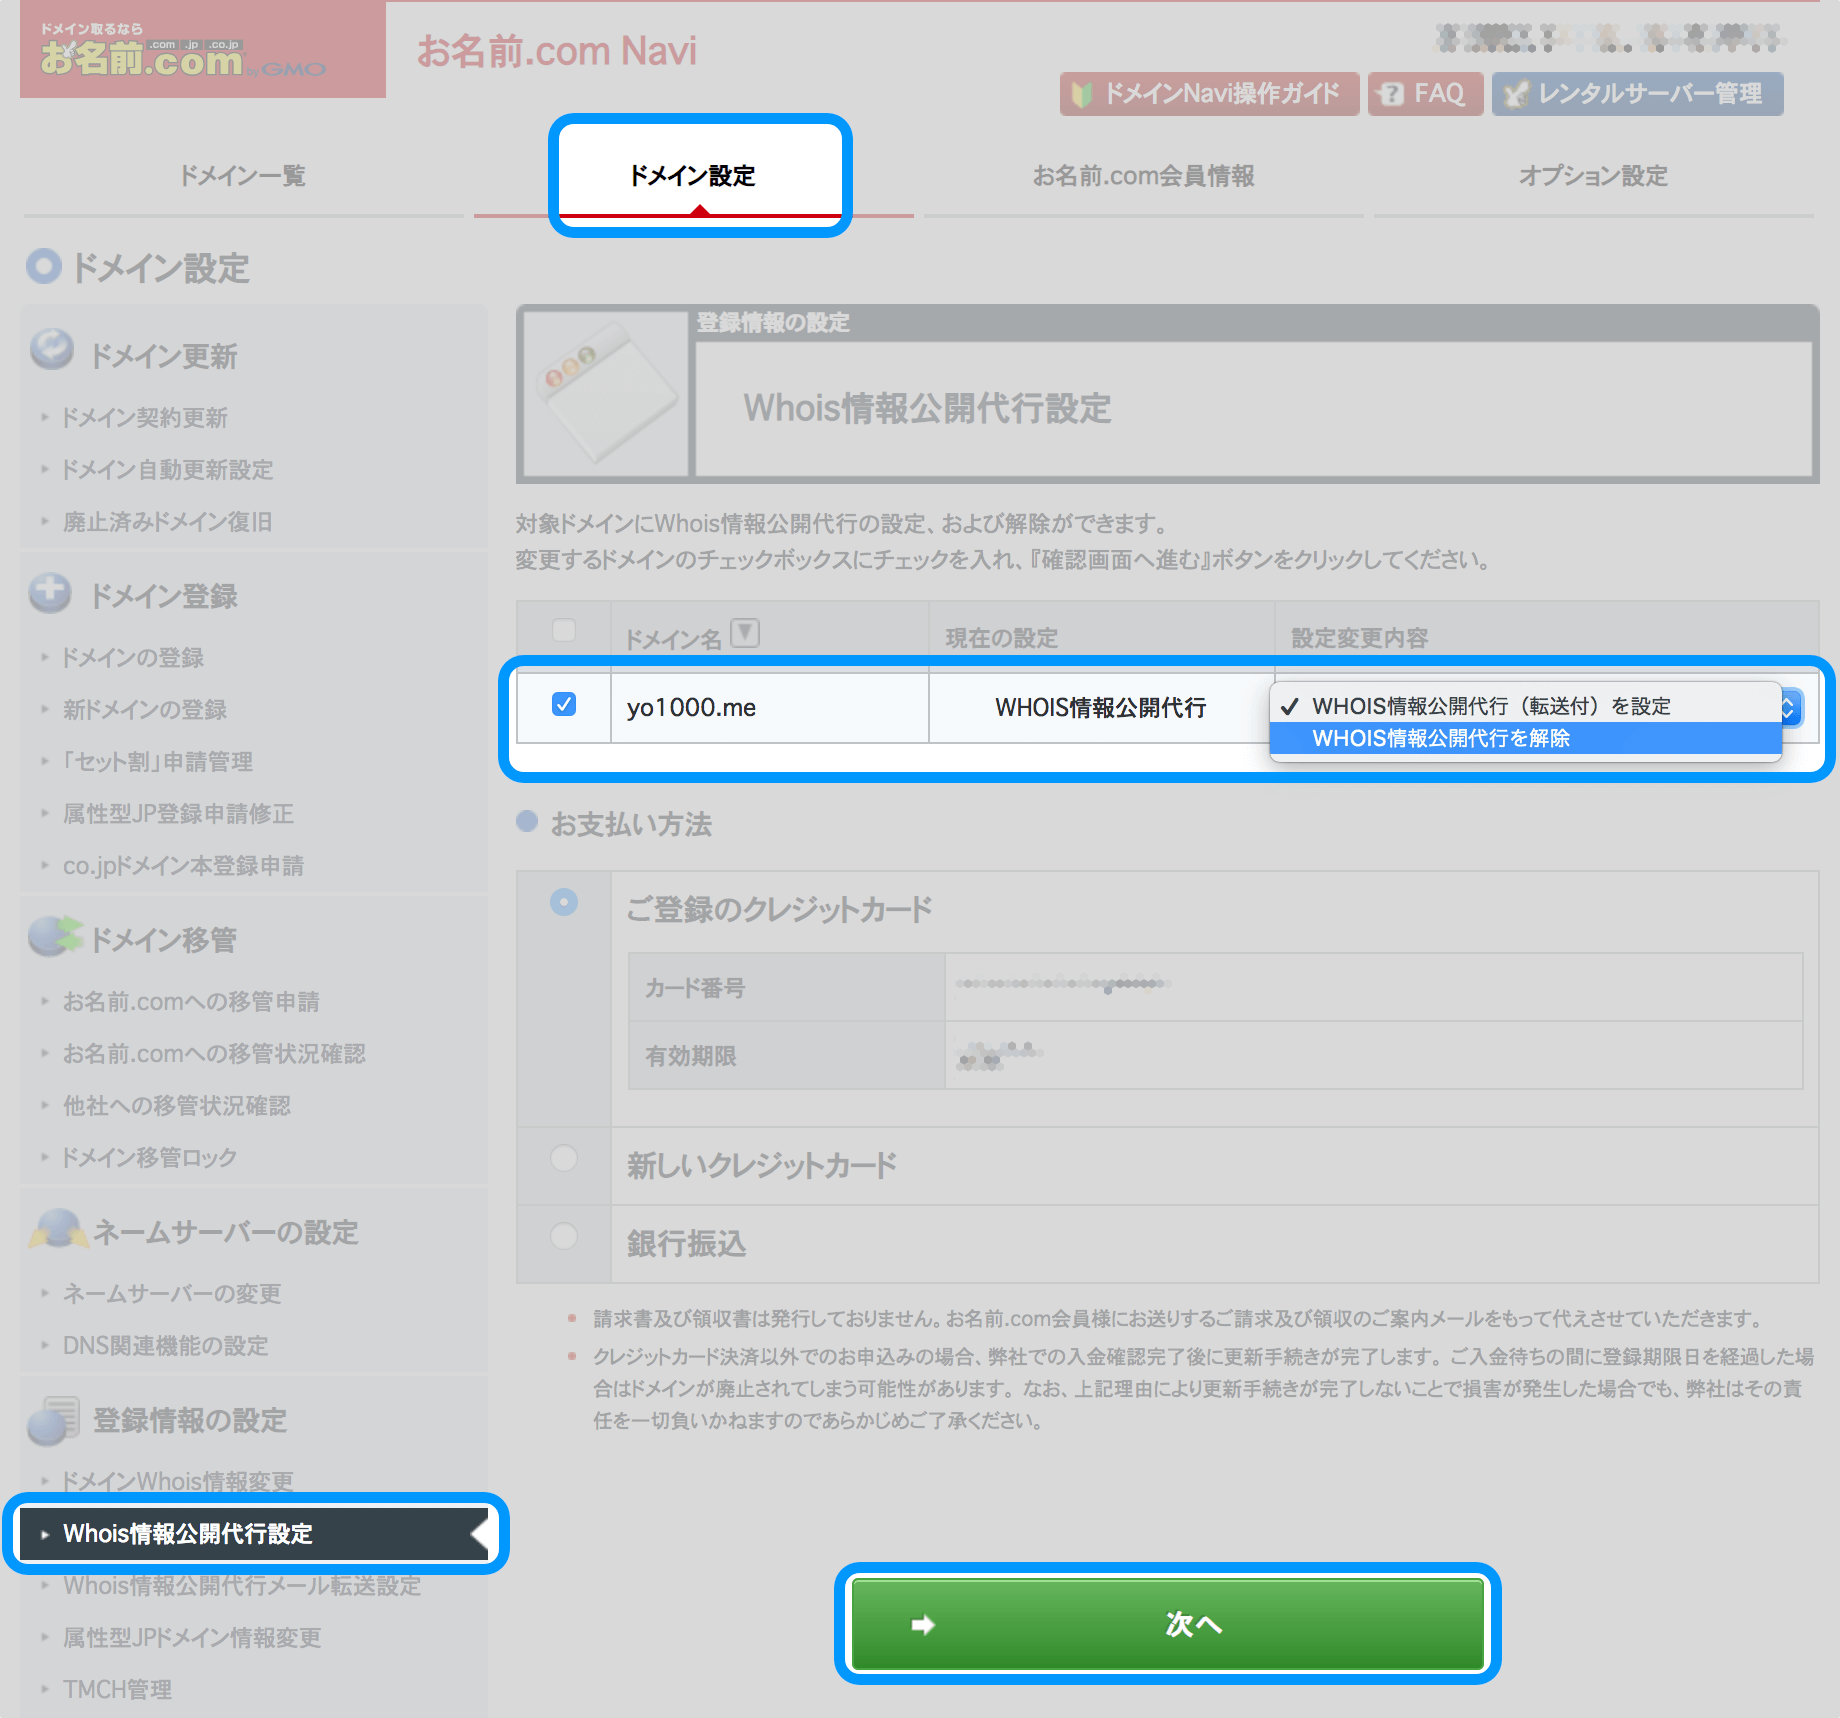The width and height of the screenshot is (1840, 1718).
Task: Switch to the オプション設定 tab
Action: (x=1592, y=175)
